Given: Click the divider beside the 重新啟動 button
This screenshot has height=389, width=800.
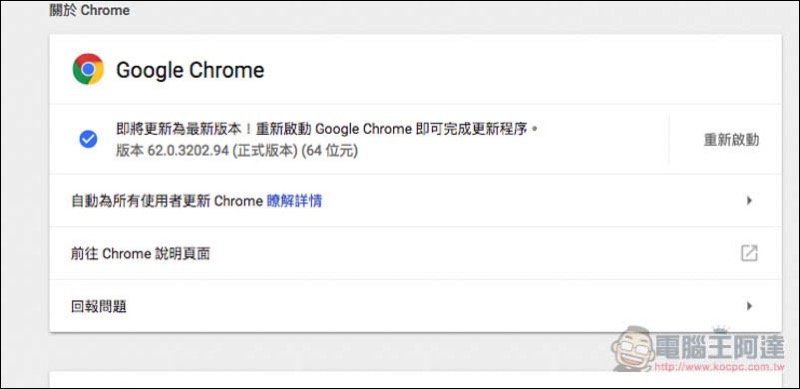Looking at the screenshot, I should pos(669,139).
